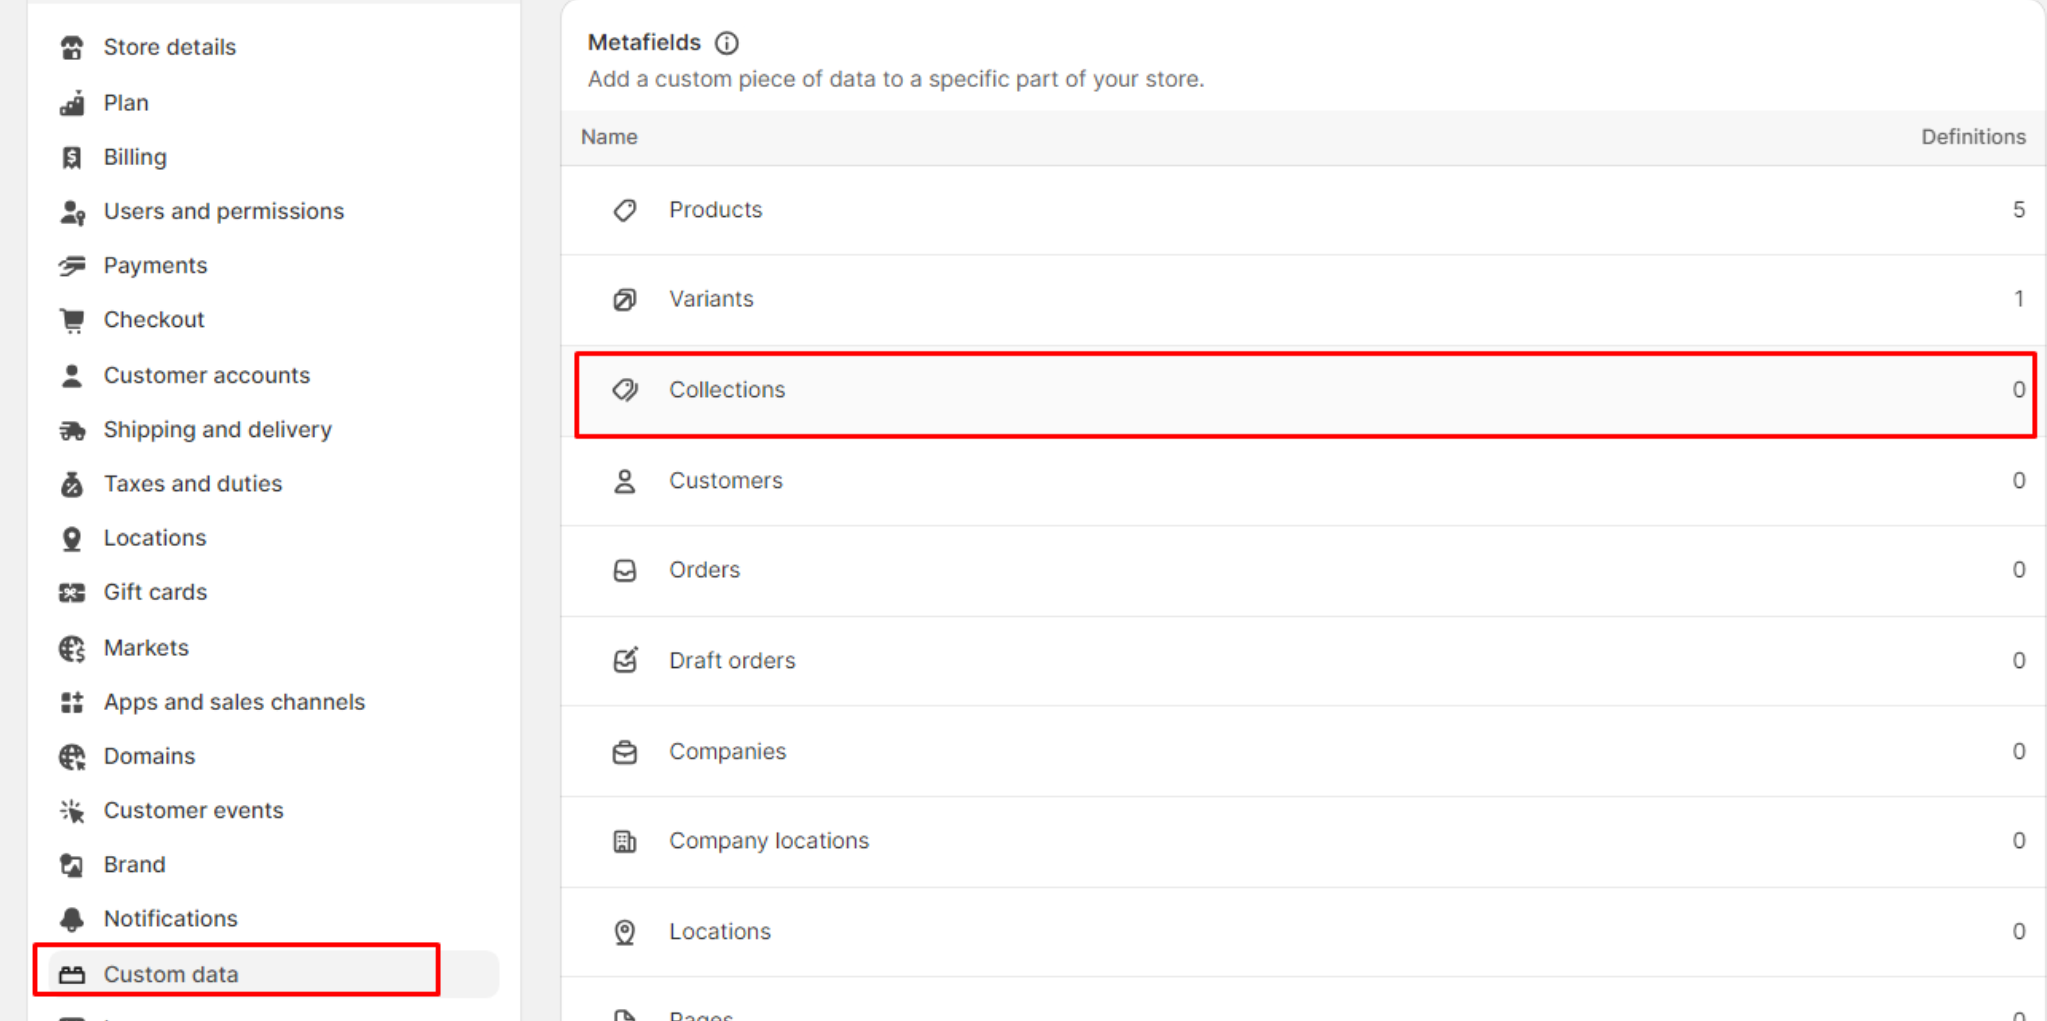Viewport: 2047px width, 1021px height.
Task: Navigate to Payments settings
Action: tap(155, 266)
